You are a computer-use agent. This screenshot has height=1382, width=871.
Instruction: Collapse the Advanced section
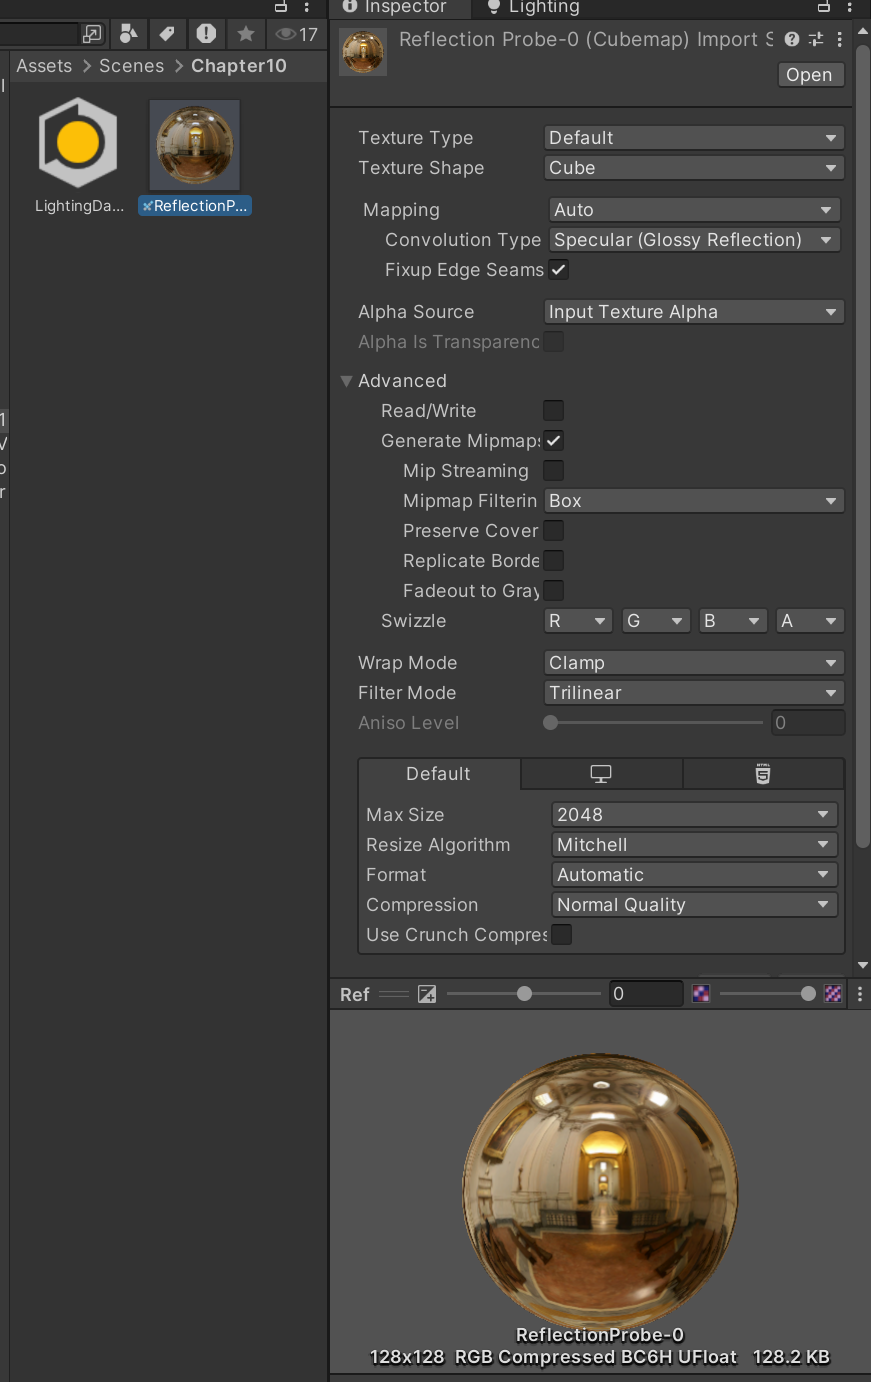pos(347,381)
